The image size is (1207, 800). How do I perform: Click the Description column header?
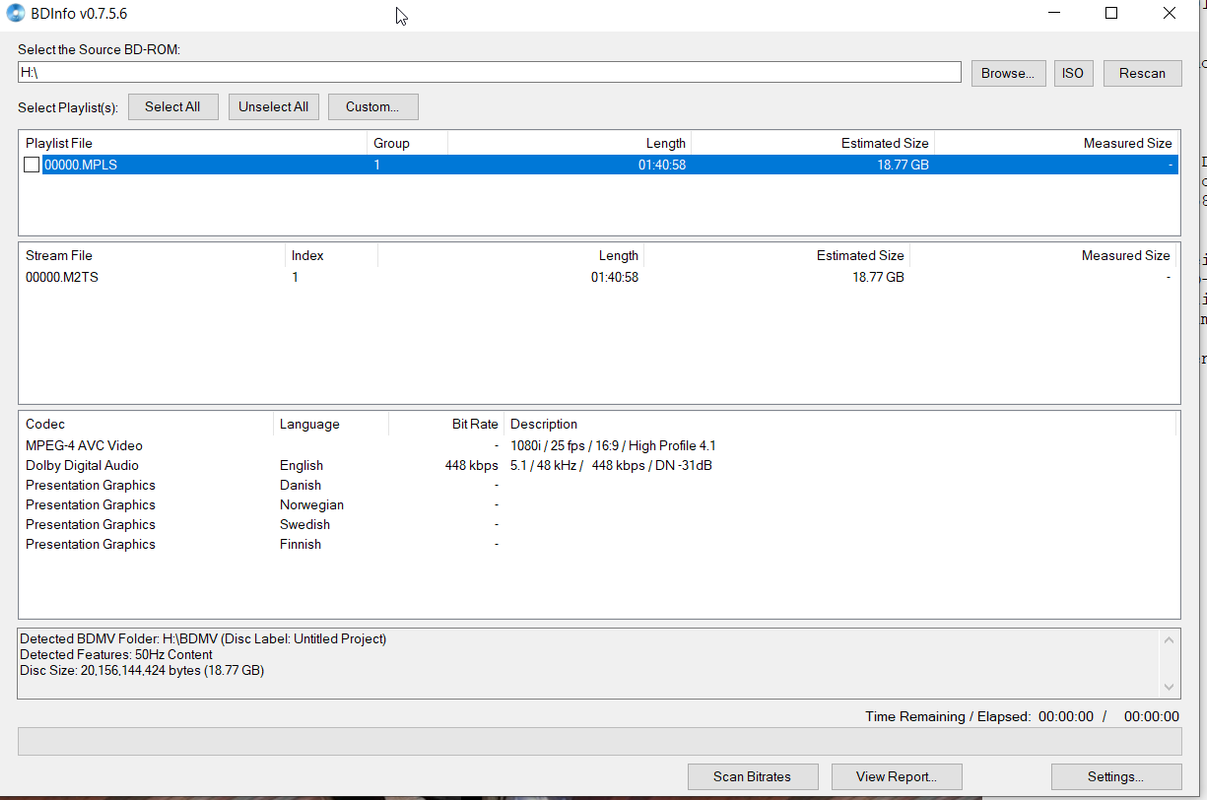[x=840, y=424]
